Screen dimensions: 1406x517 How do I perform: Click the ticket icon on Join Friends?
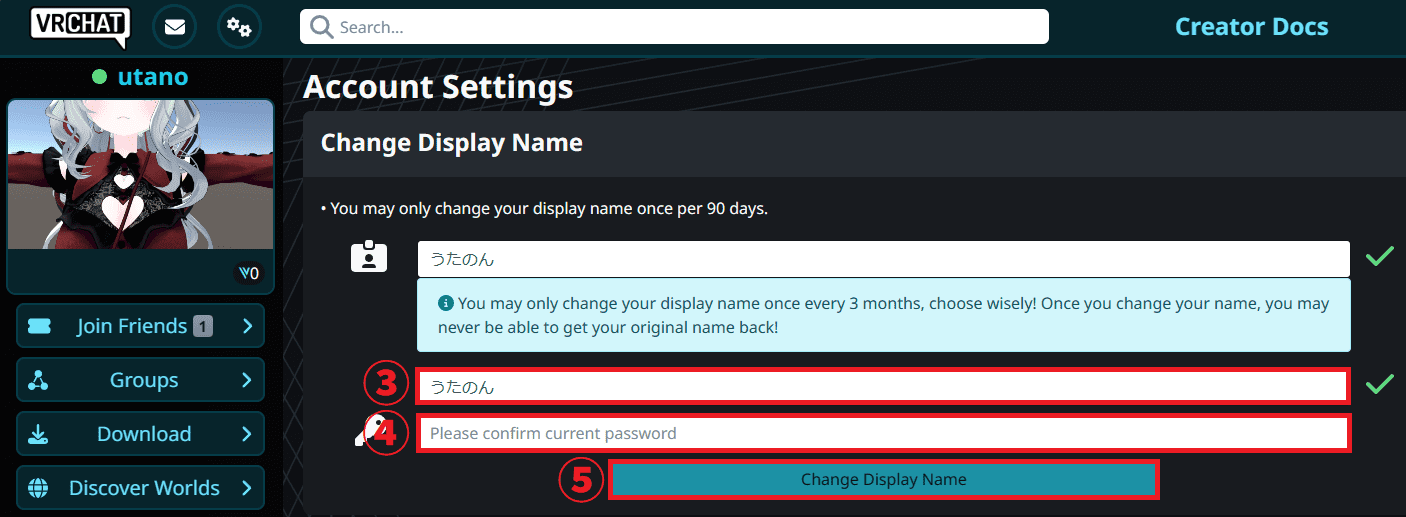click(x=39, y=326)
